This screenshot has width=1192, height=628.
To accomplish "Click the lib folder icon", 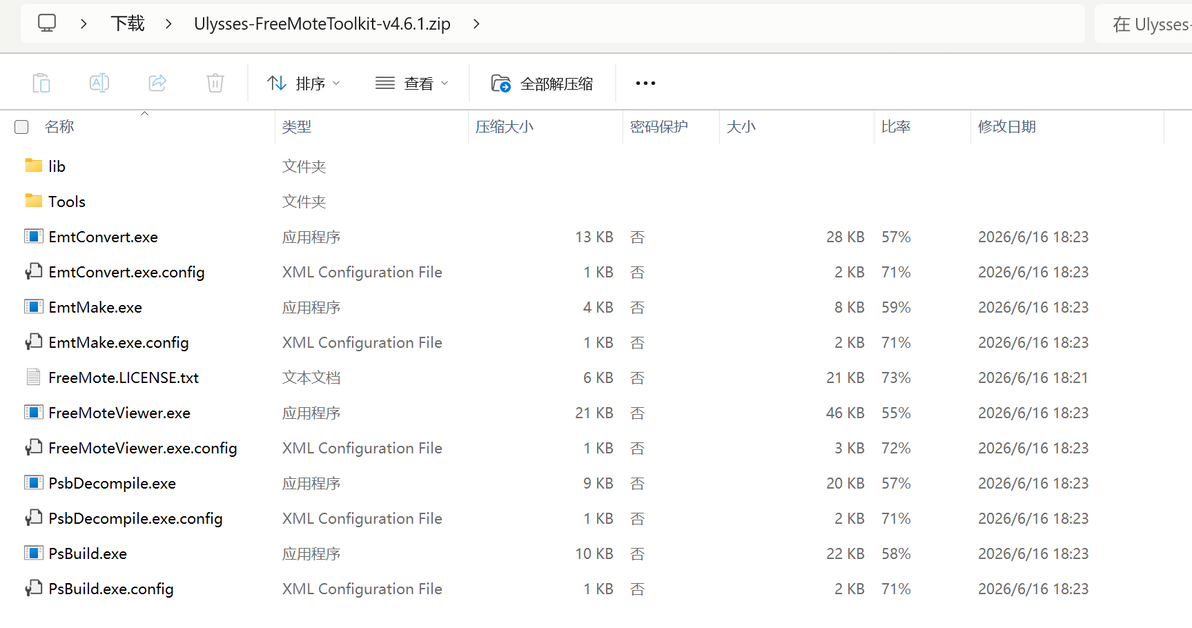I will [x=33, y=166].
